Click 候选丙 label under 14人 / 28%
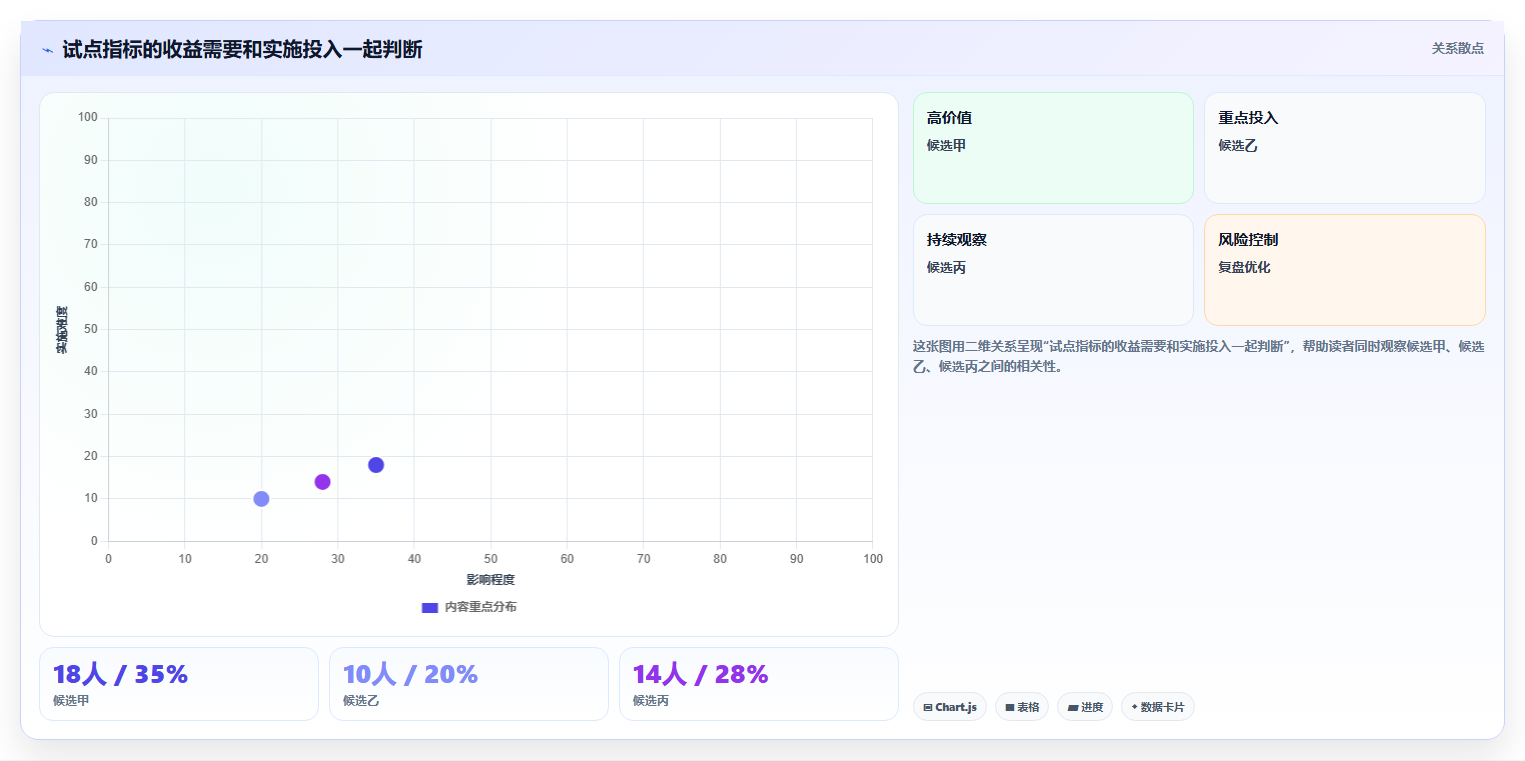The image size is (1525, 761). 651,701
